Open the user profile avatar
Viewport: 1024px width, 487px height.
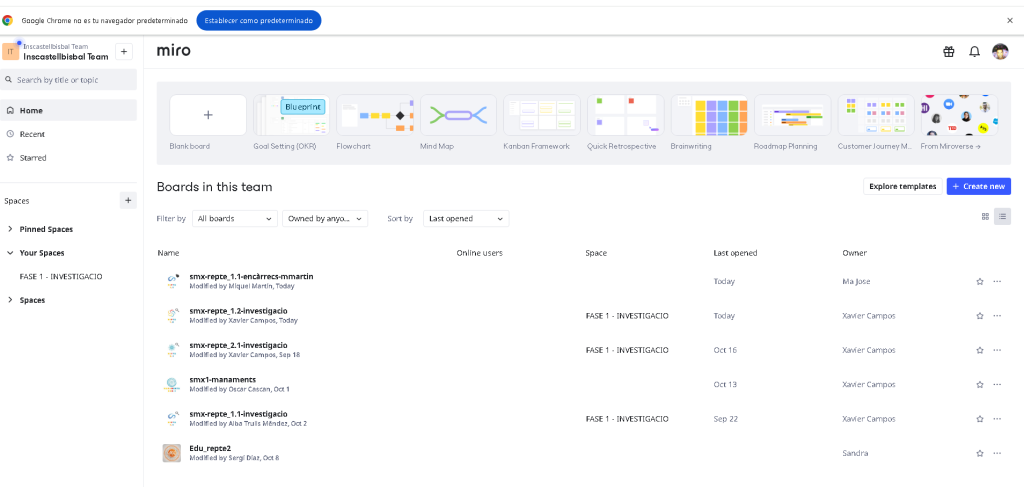point(1000,52)
